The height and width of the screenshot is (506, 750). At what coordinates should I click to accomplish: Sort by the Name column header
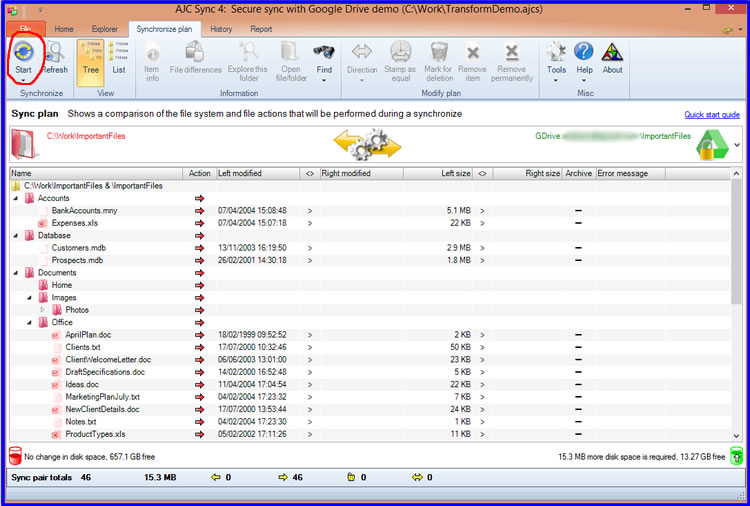pos(96,173)
